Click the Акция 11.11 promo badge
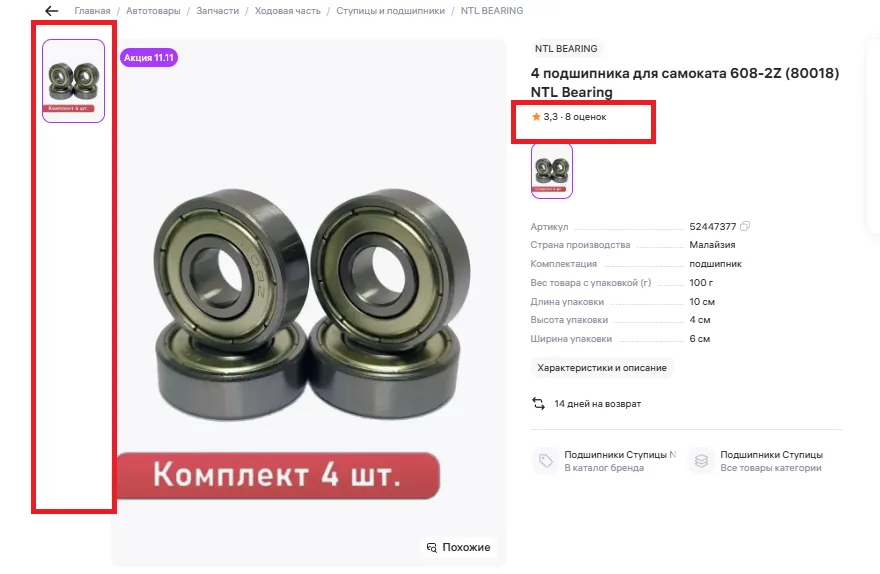This screenshot has width=880, height=574. pyautogui.click(x=149, y=57)
